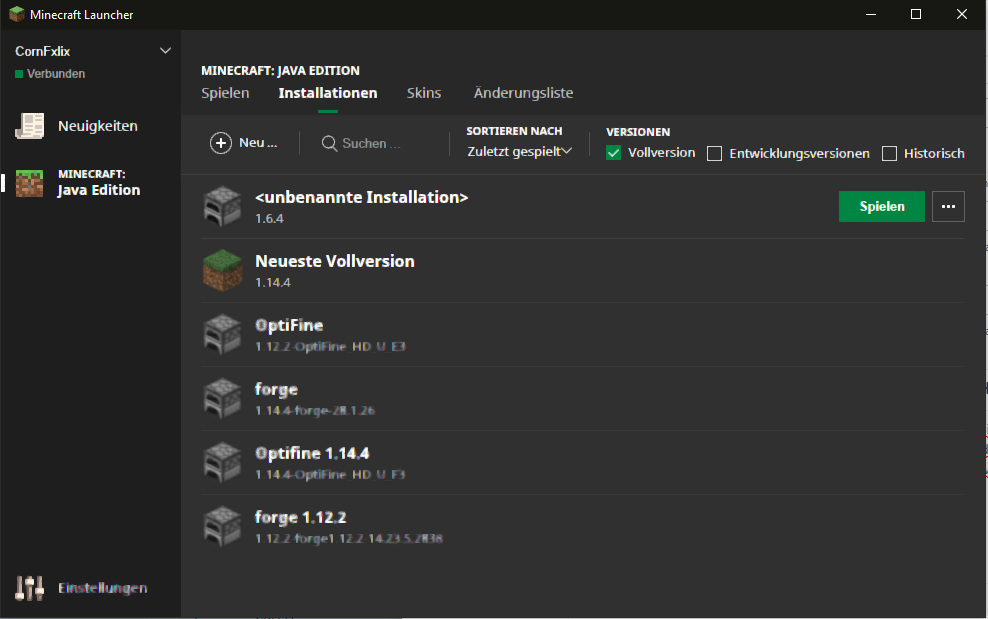
Task: Expand the CornFxlix account dropdown chevron
Action: (165, 51)
